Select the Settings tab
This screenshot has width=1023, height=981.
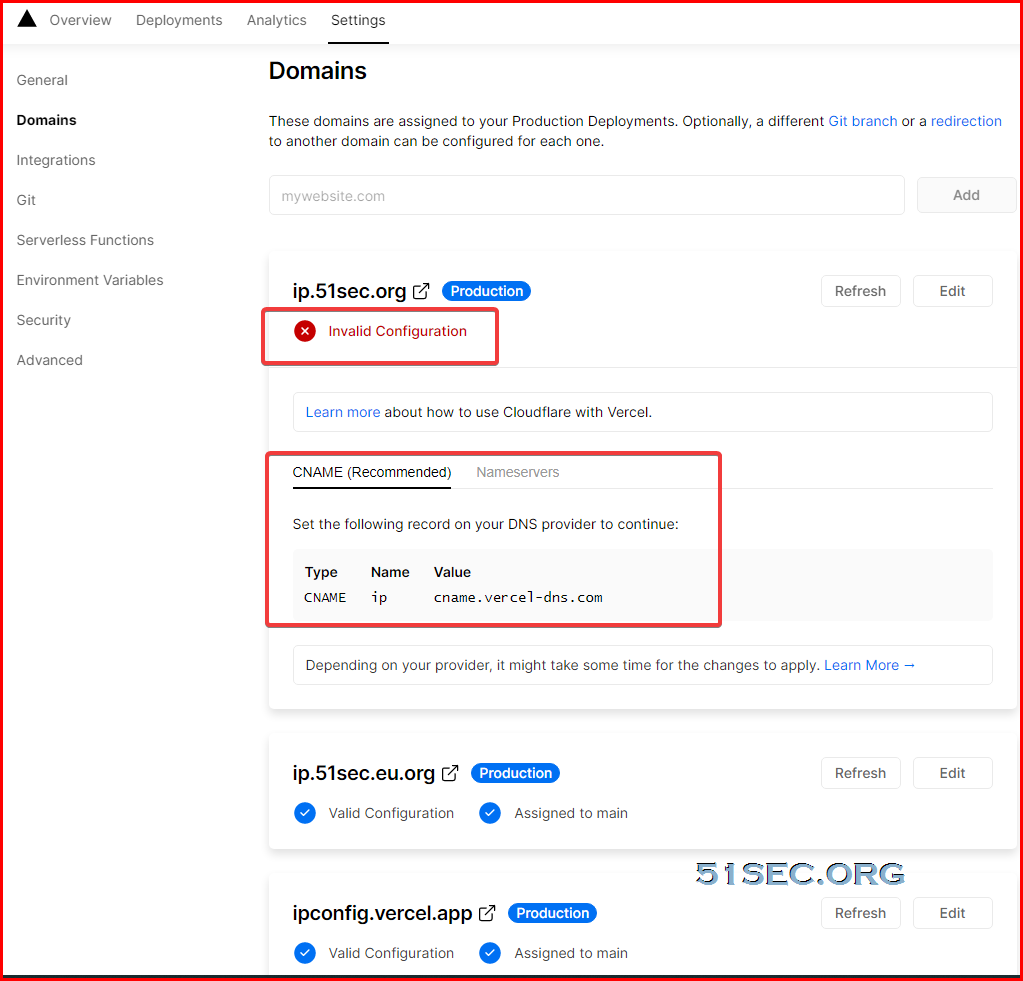click(358, 20)
